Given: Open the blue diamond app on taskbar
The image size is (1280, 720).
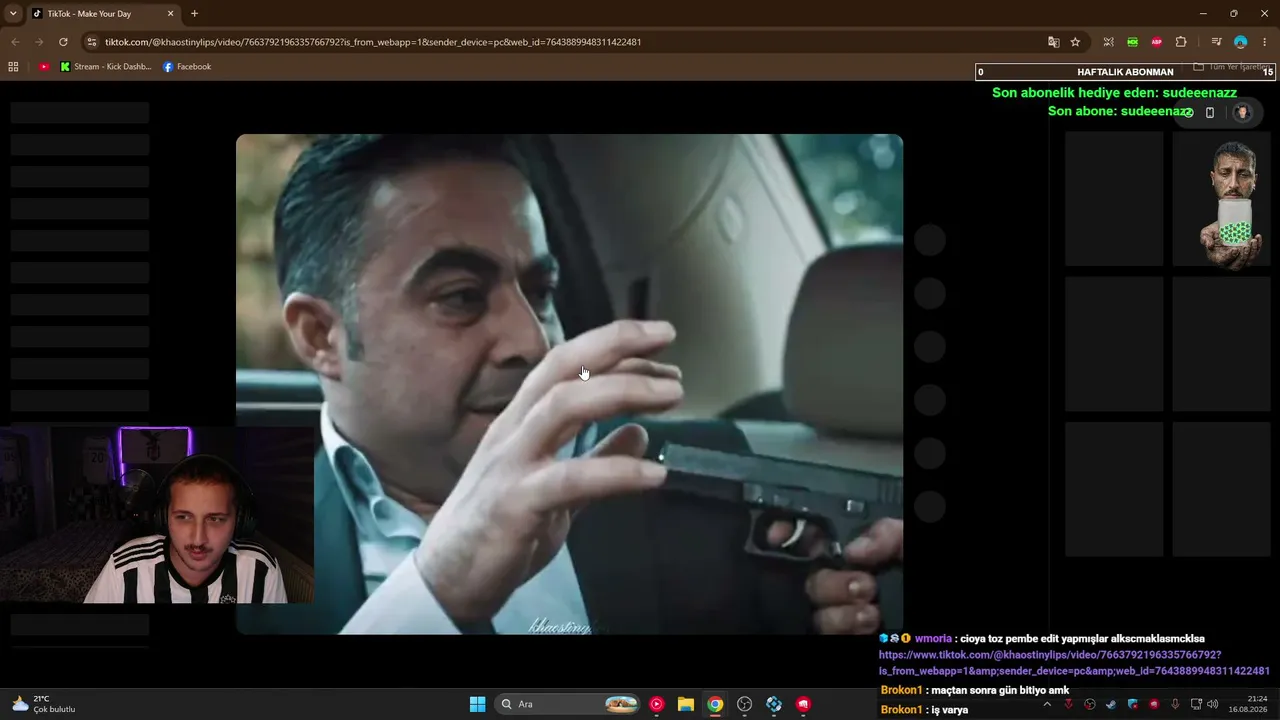Looking at the screenshot, I should tap(774, 704).
